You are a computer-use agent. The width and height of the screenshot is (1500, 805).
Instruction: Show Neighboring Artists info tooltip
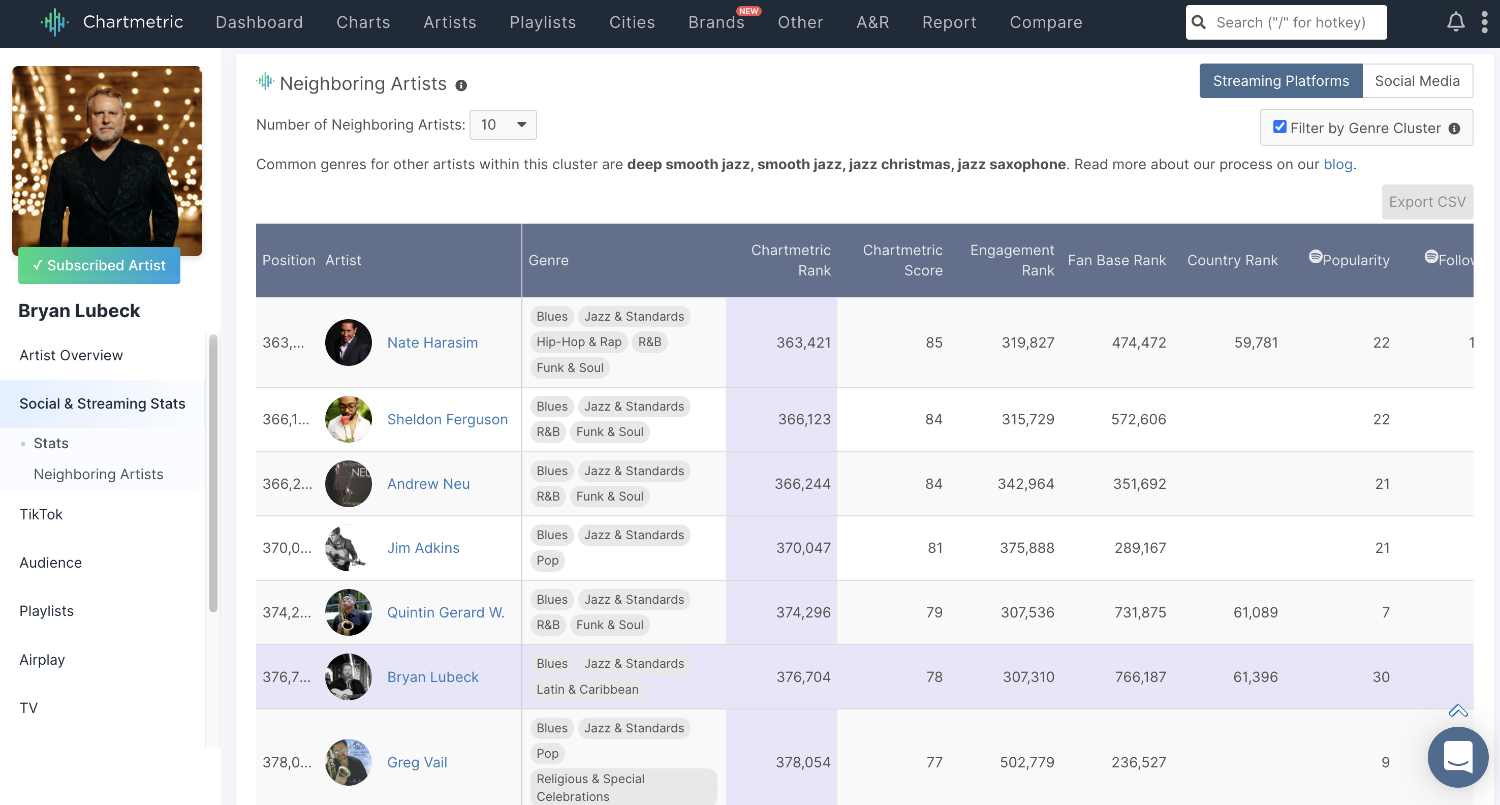(461, 85)
